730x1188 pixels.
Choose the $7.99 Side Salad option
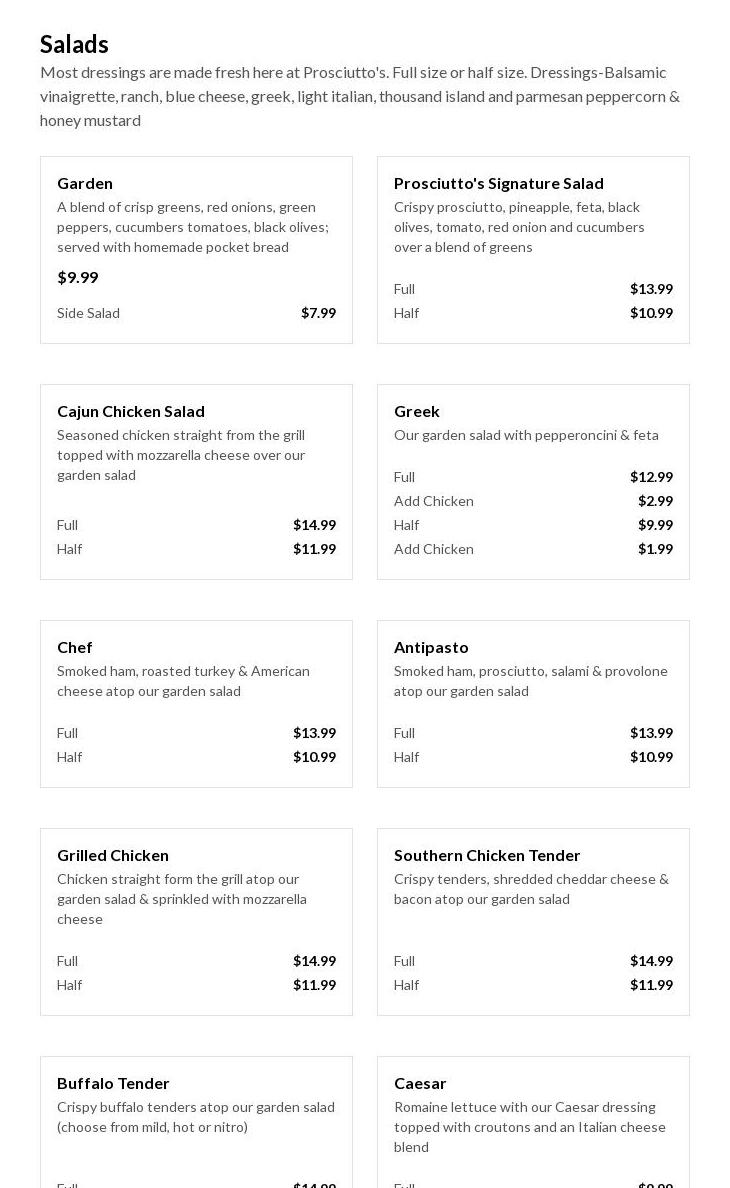click(x=196, y=313)
